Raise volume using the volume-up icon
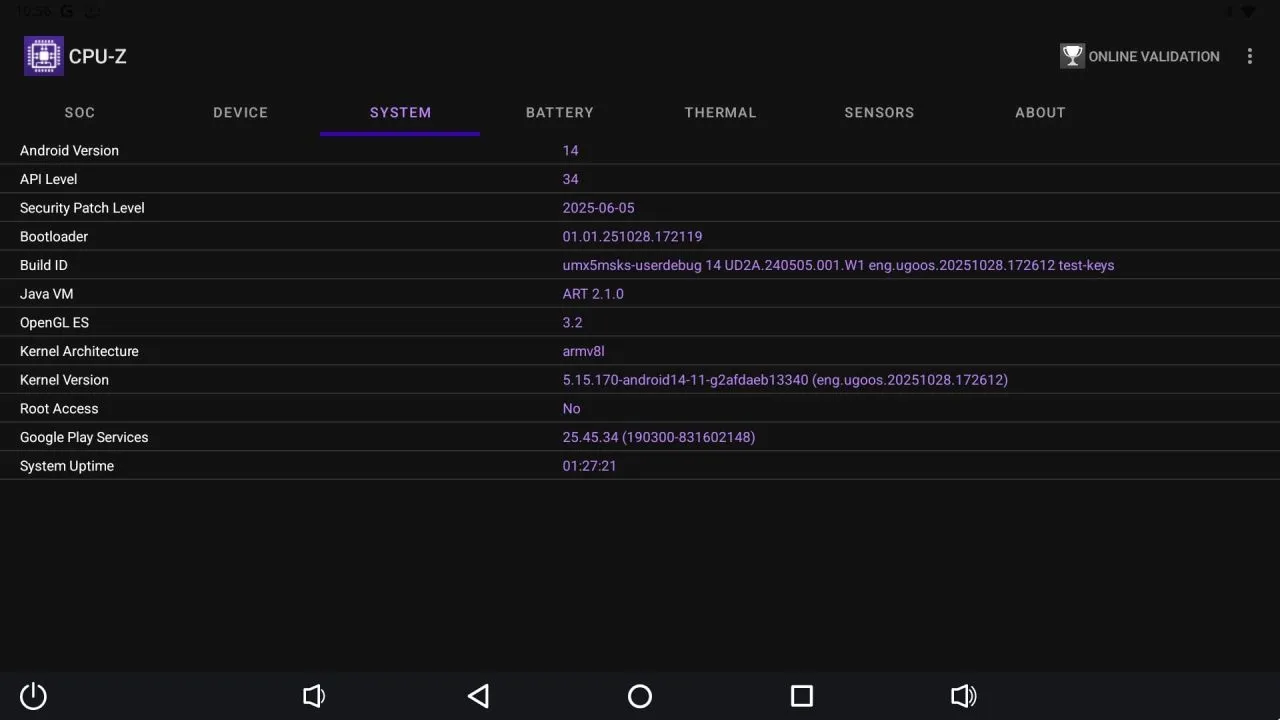 click(x=963, y=696)
